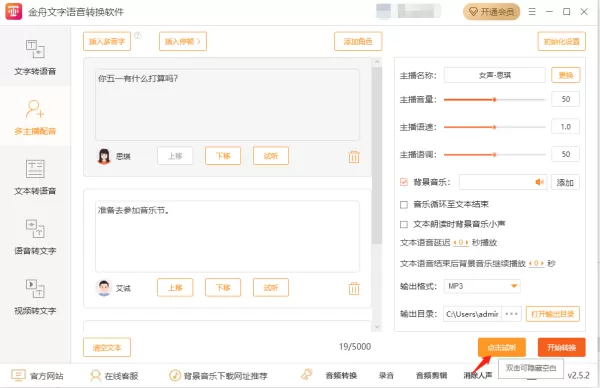
Task: Click the person icon beside 在线客服
Action: click(95, 375)
